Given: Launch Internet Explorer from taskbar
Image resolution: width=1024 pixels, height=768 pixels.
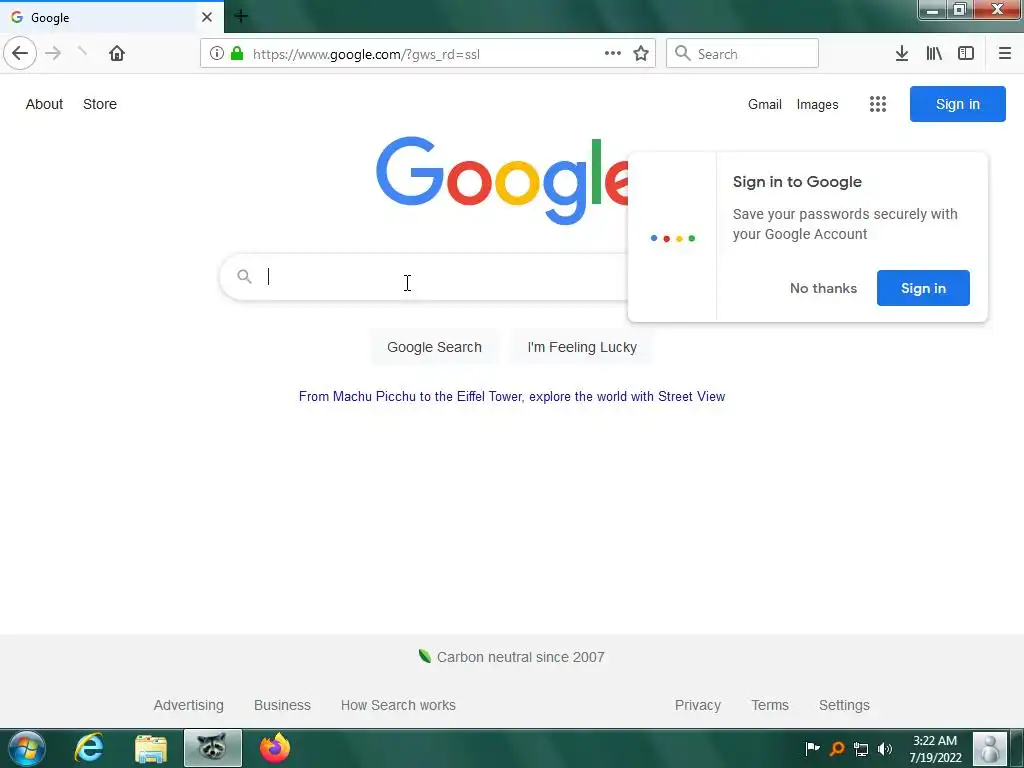Looking at the screenshot, I should (88, 748).
